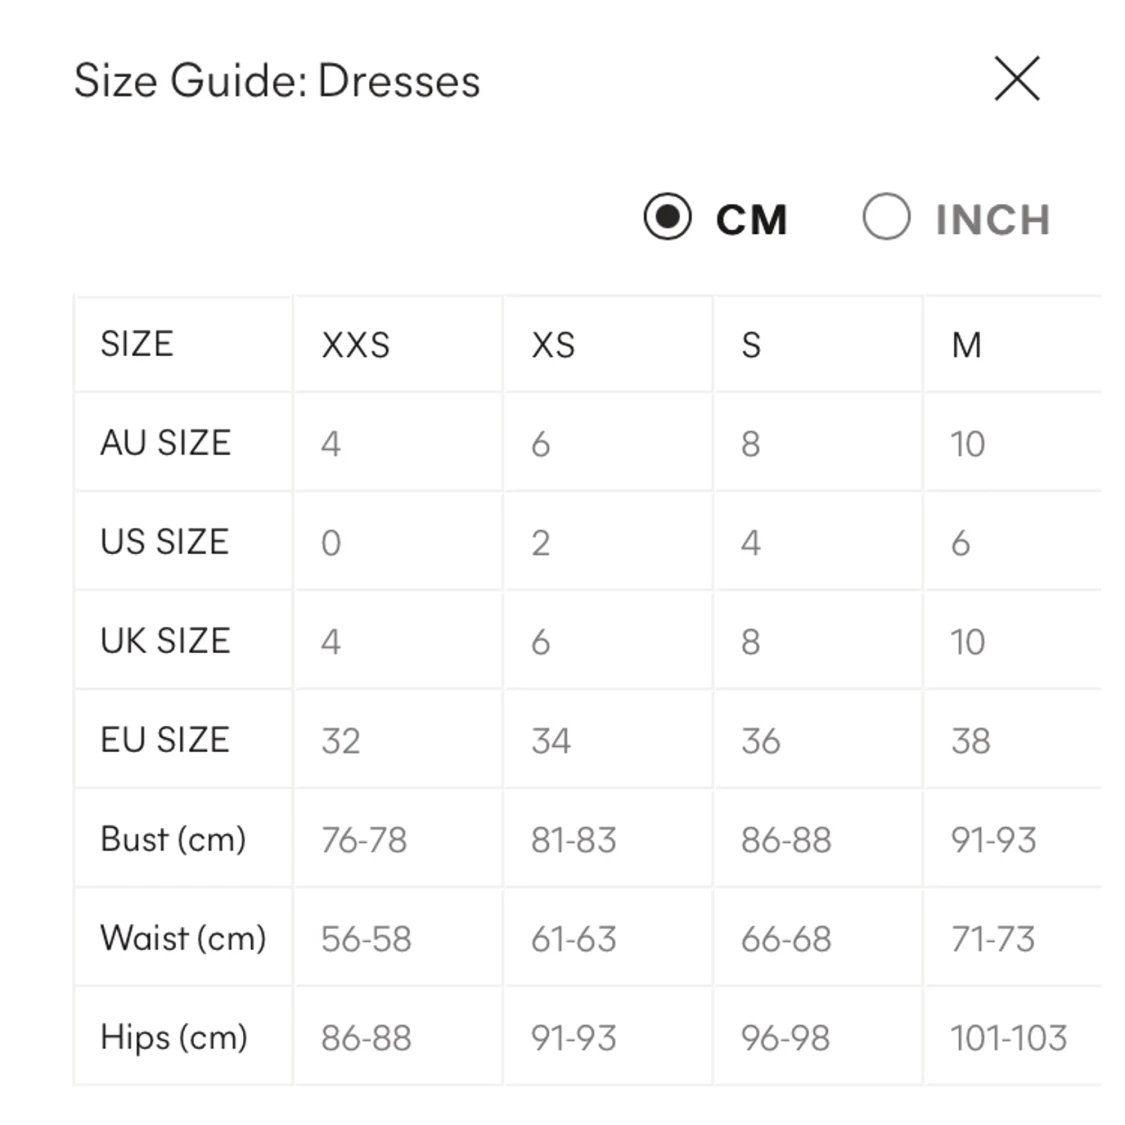Click the XS column header
Image resolution: width=1125 pixels, height=1125 pixels.
click(553, 345)
